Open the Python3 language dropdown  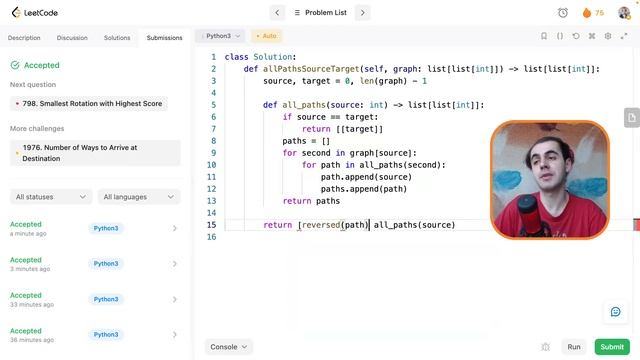[220, 36]
